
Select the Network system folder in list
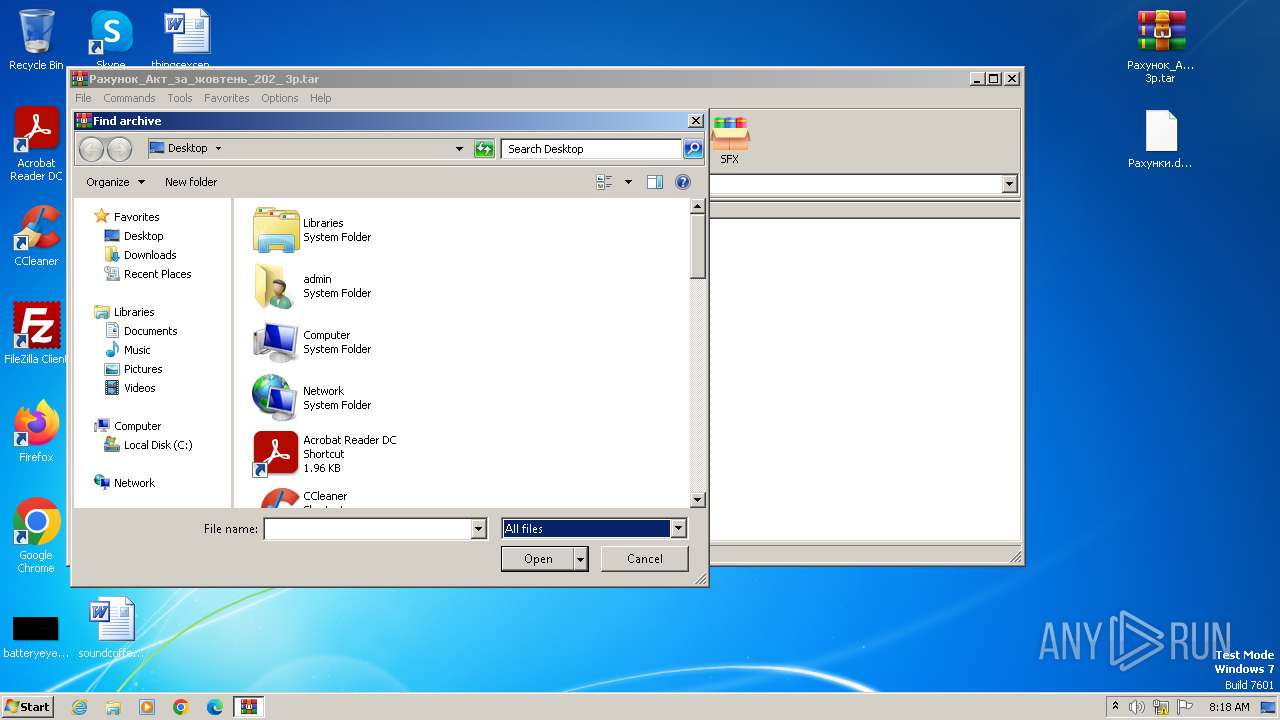[x=312, y=398]
